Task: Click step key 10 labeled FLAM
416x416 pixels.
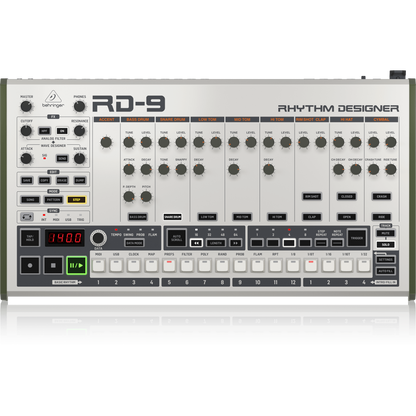Action: tap(258, 265)
